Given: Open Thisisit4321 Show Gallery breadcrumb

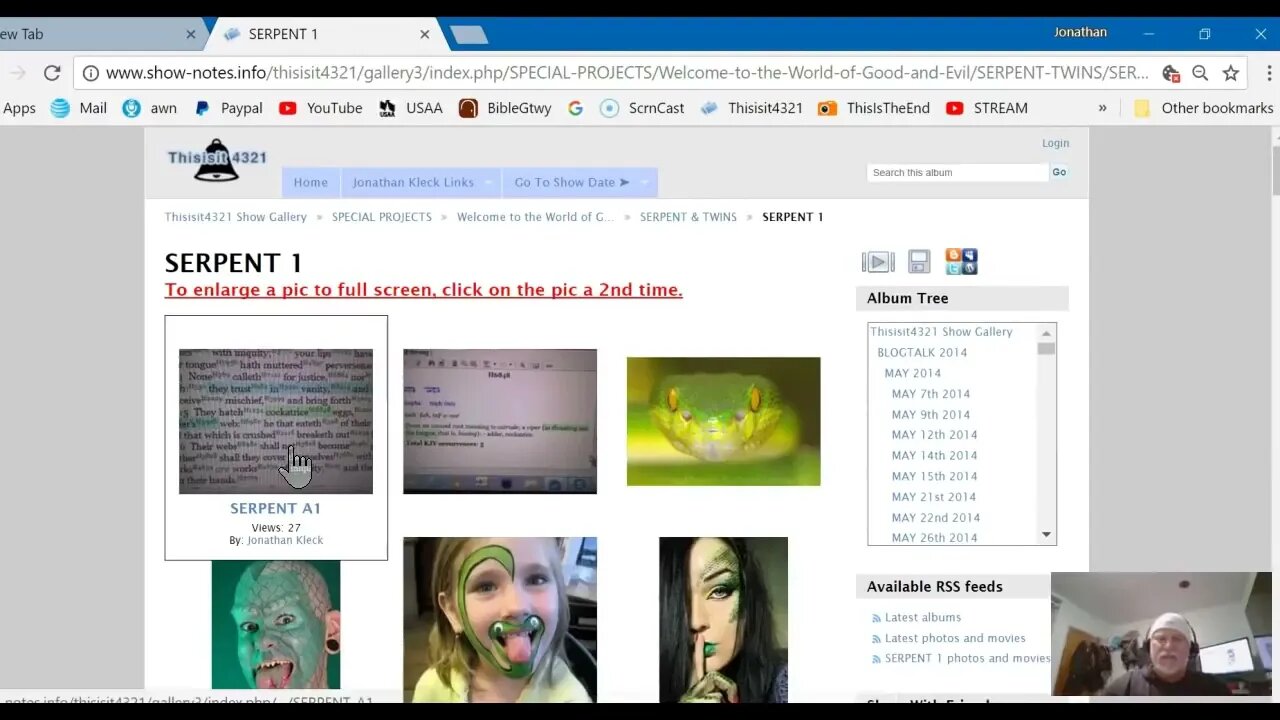Looking at the screenshot, I should point(236,217).
